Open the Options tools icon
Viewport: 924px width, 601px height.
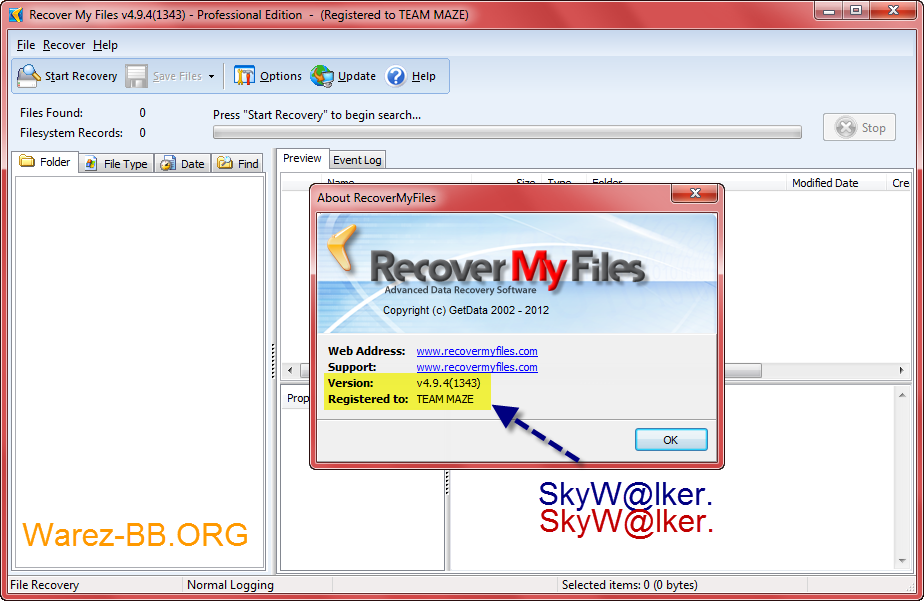[244, 76]
